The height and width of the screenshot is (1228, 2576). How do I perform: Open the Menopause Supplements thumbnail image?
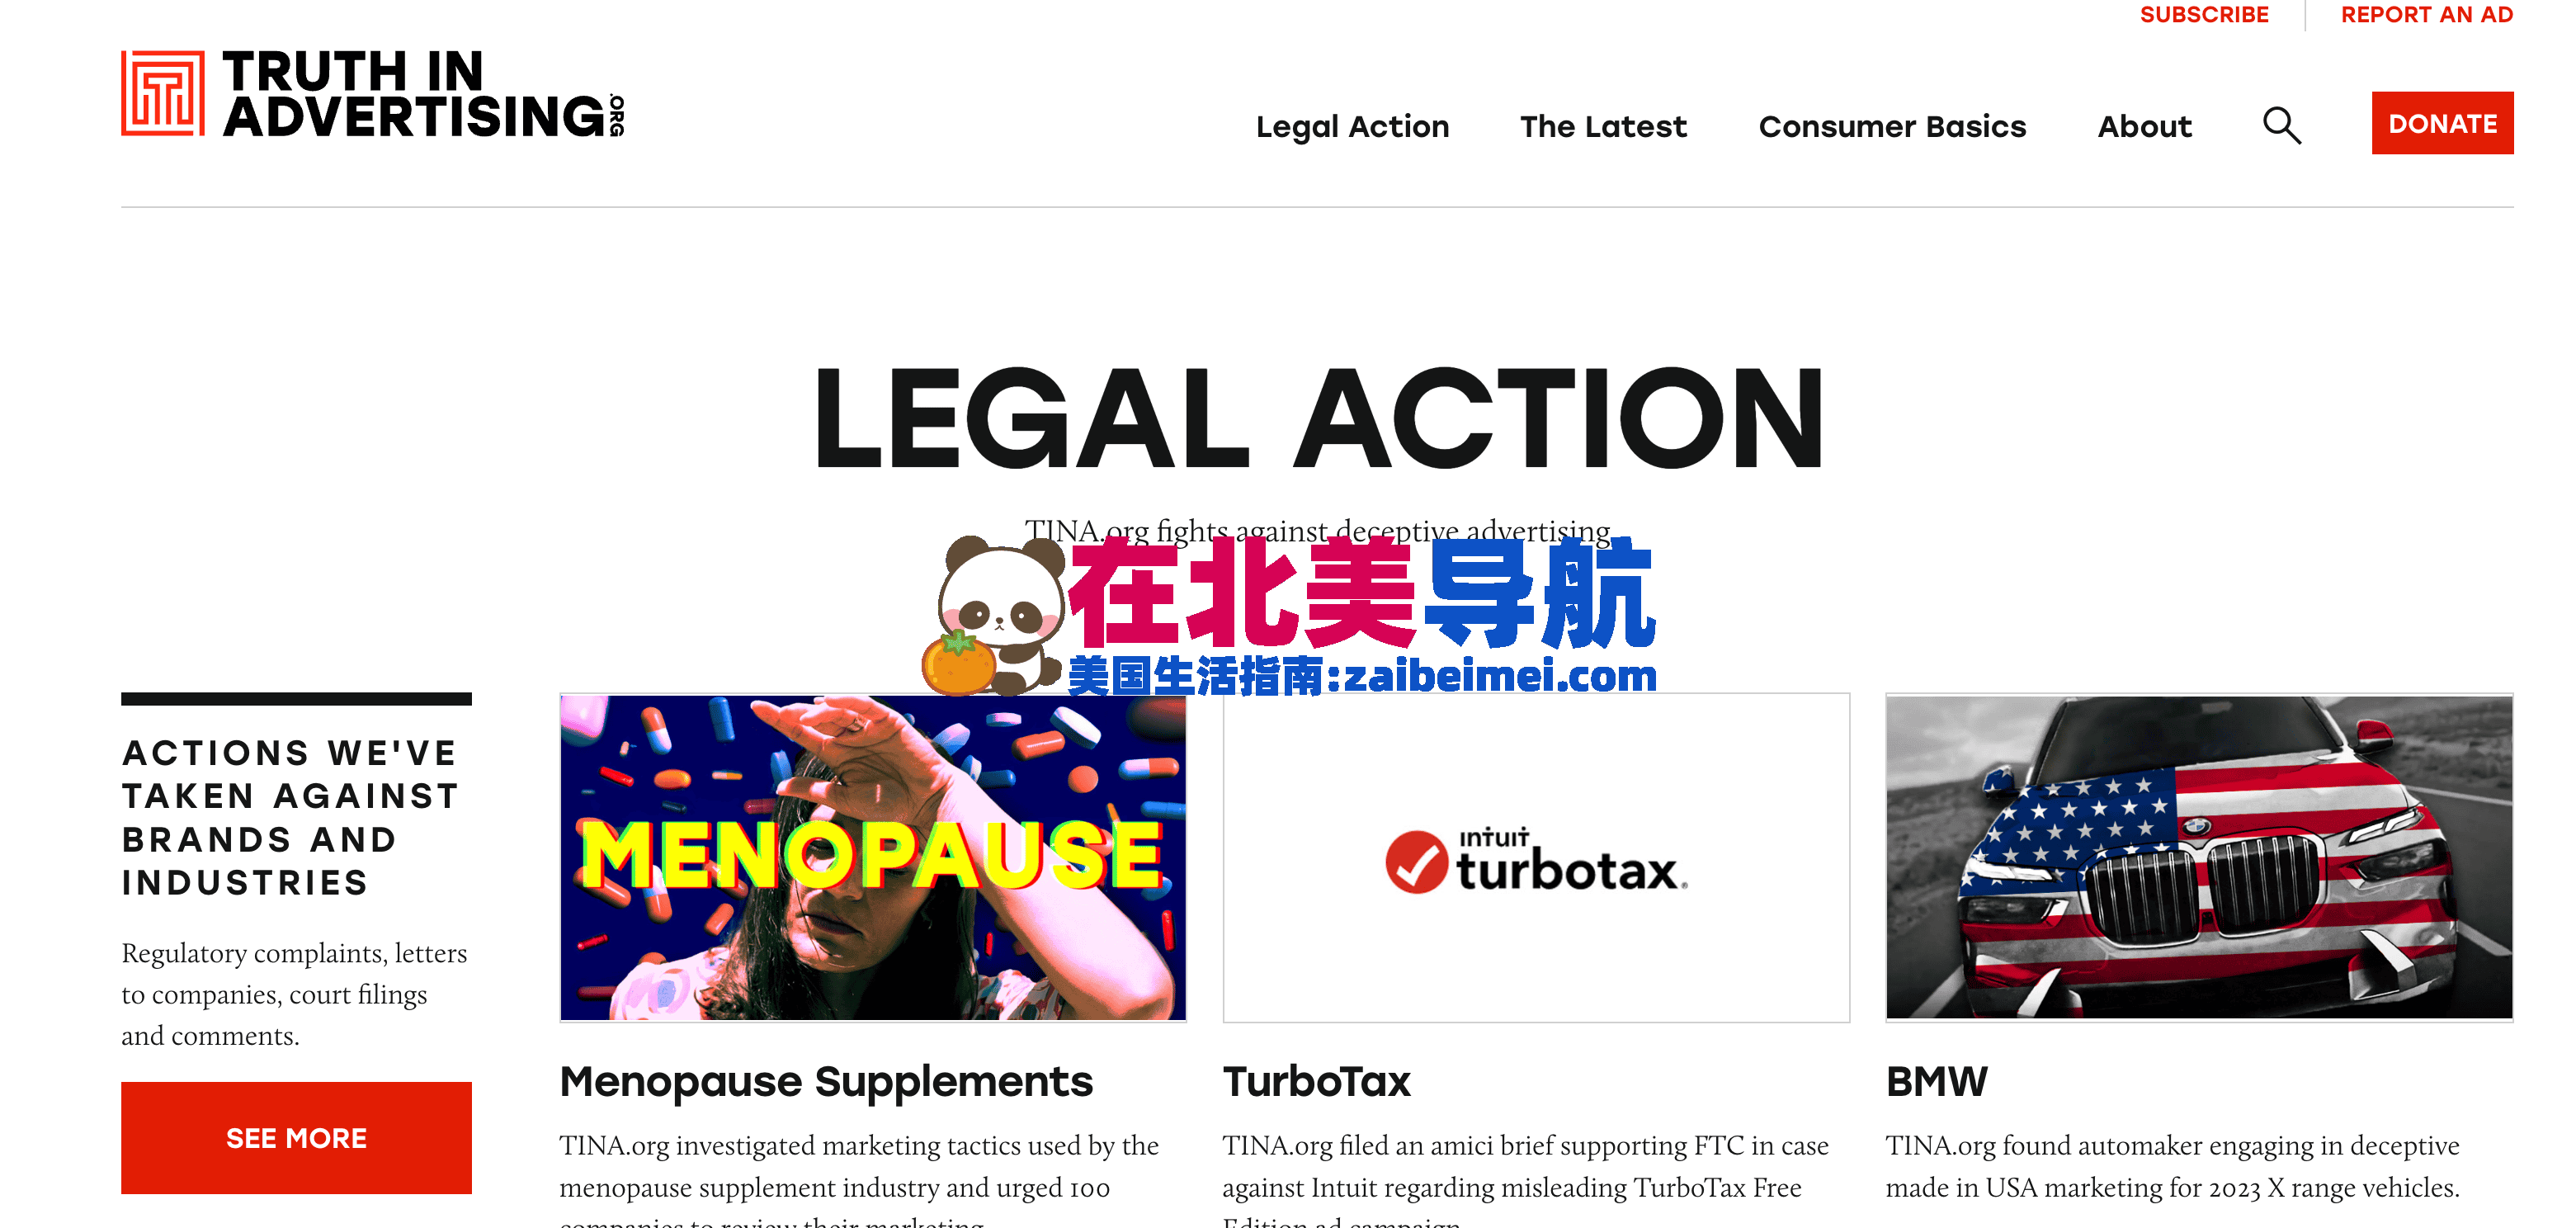click(x=873, y=858)
